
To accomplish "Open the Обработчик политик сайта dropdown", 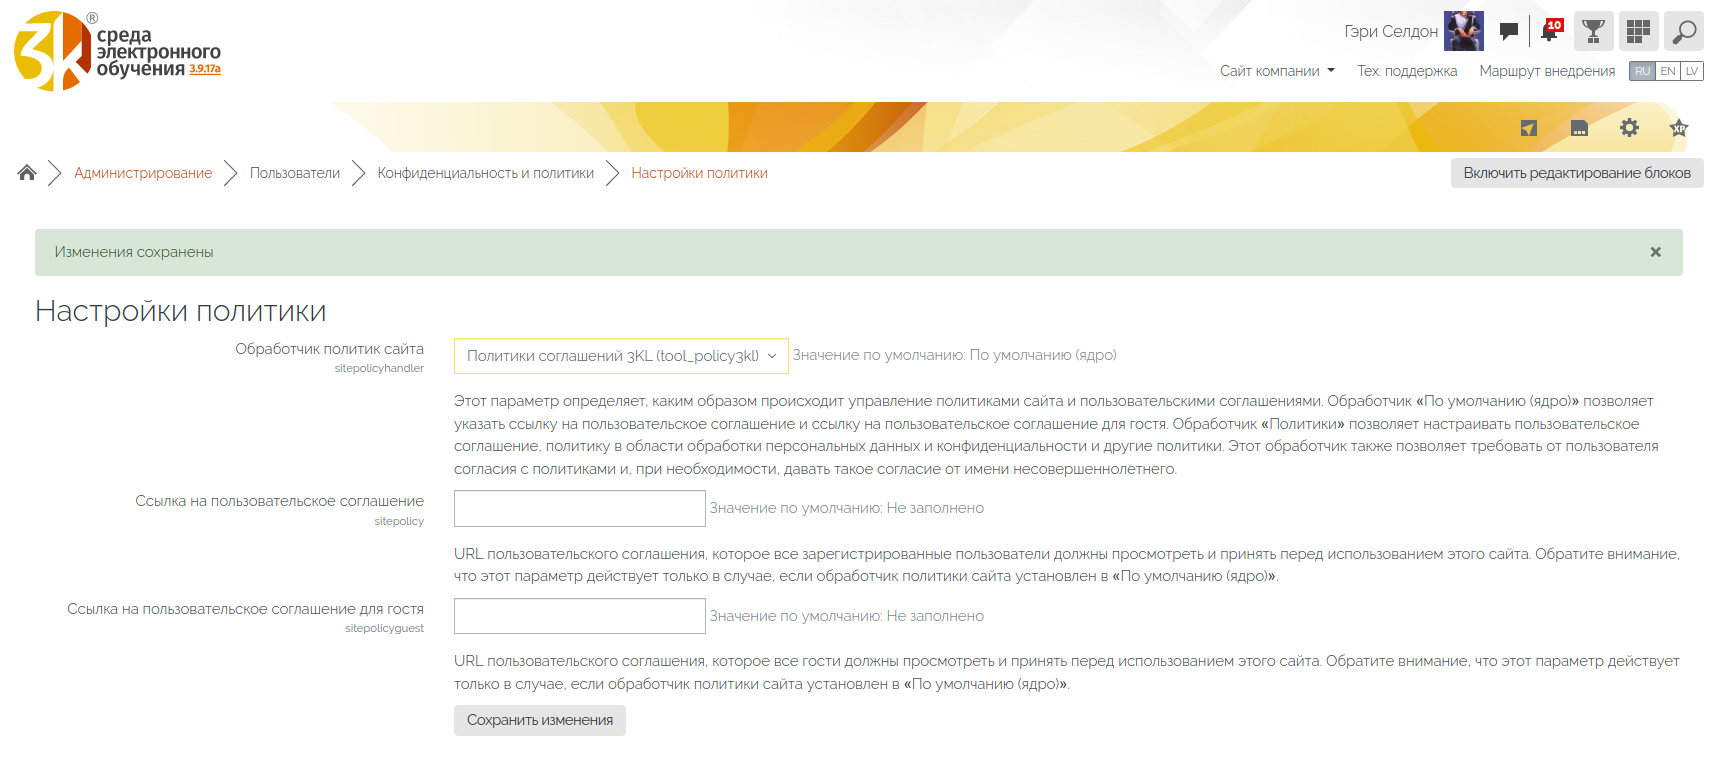I will 621,356.
